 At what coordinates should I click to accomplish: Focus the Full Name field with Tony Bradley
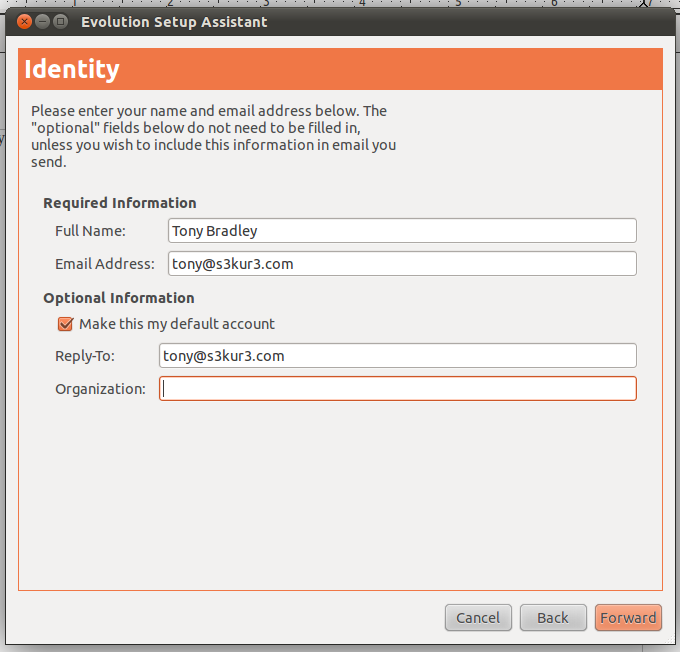tap(402, 231)
